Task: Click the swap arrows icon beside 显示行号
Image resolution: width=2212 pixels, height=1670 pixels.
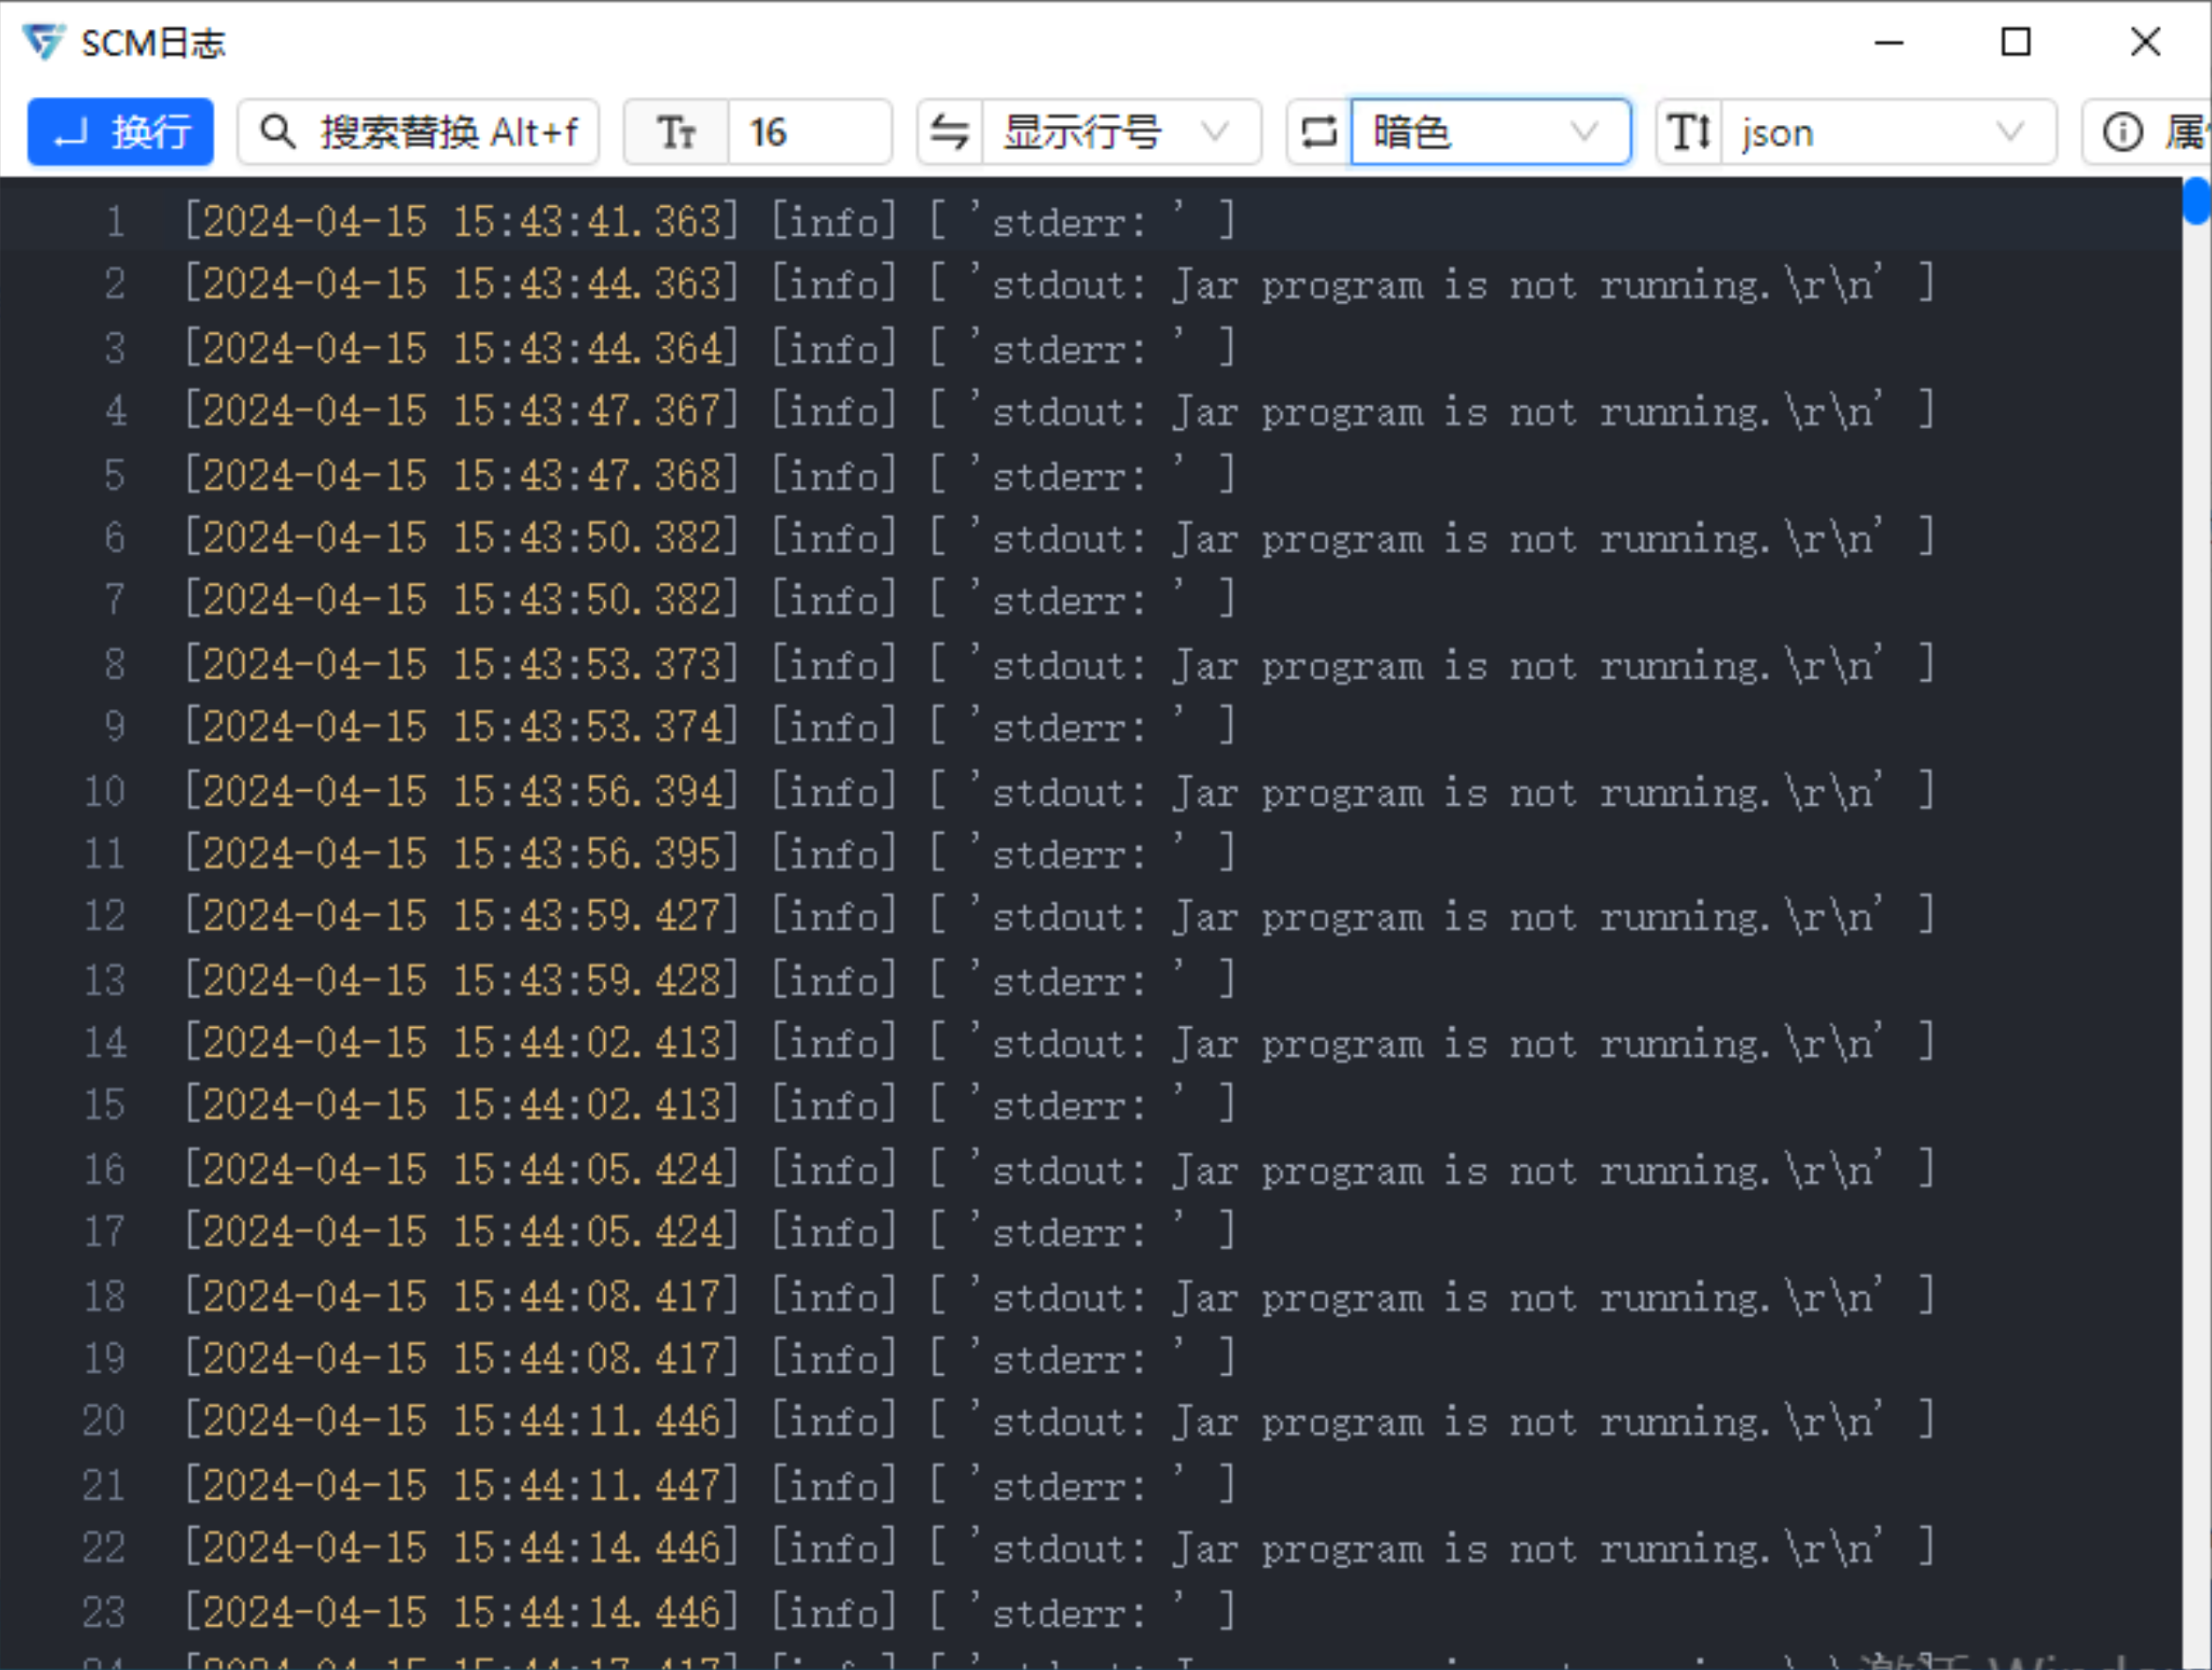Action: pyautogui.click(x=950, y=132)
